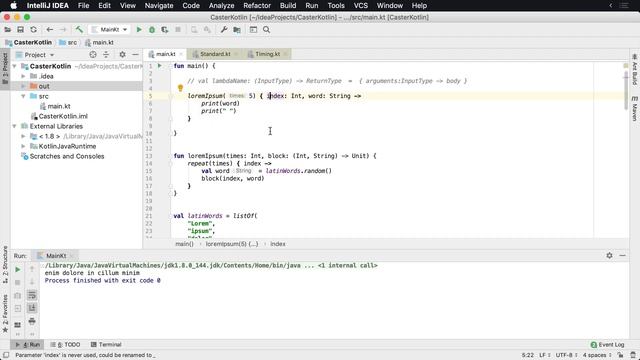Open the MainKt run configuration dropdown
Viewport: 640px width, 360px height.
[110, 30]
